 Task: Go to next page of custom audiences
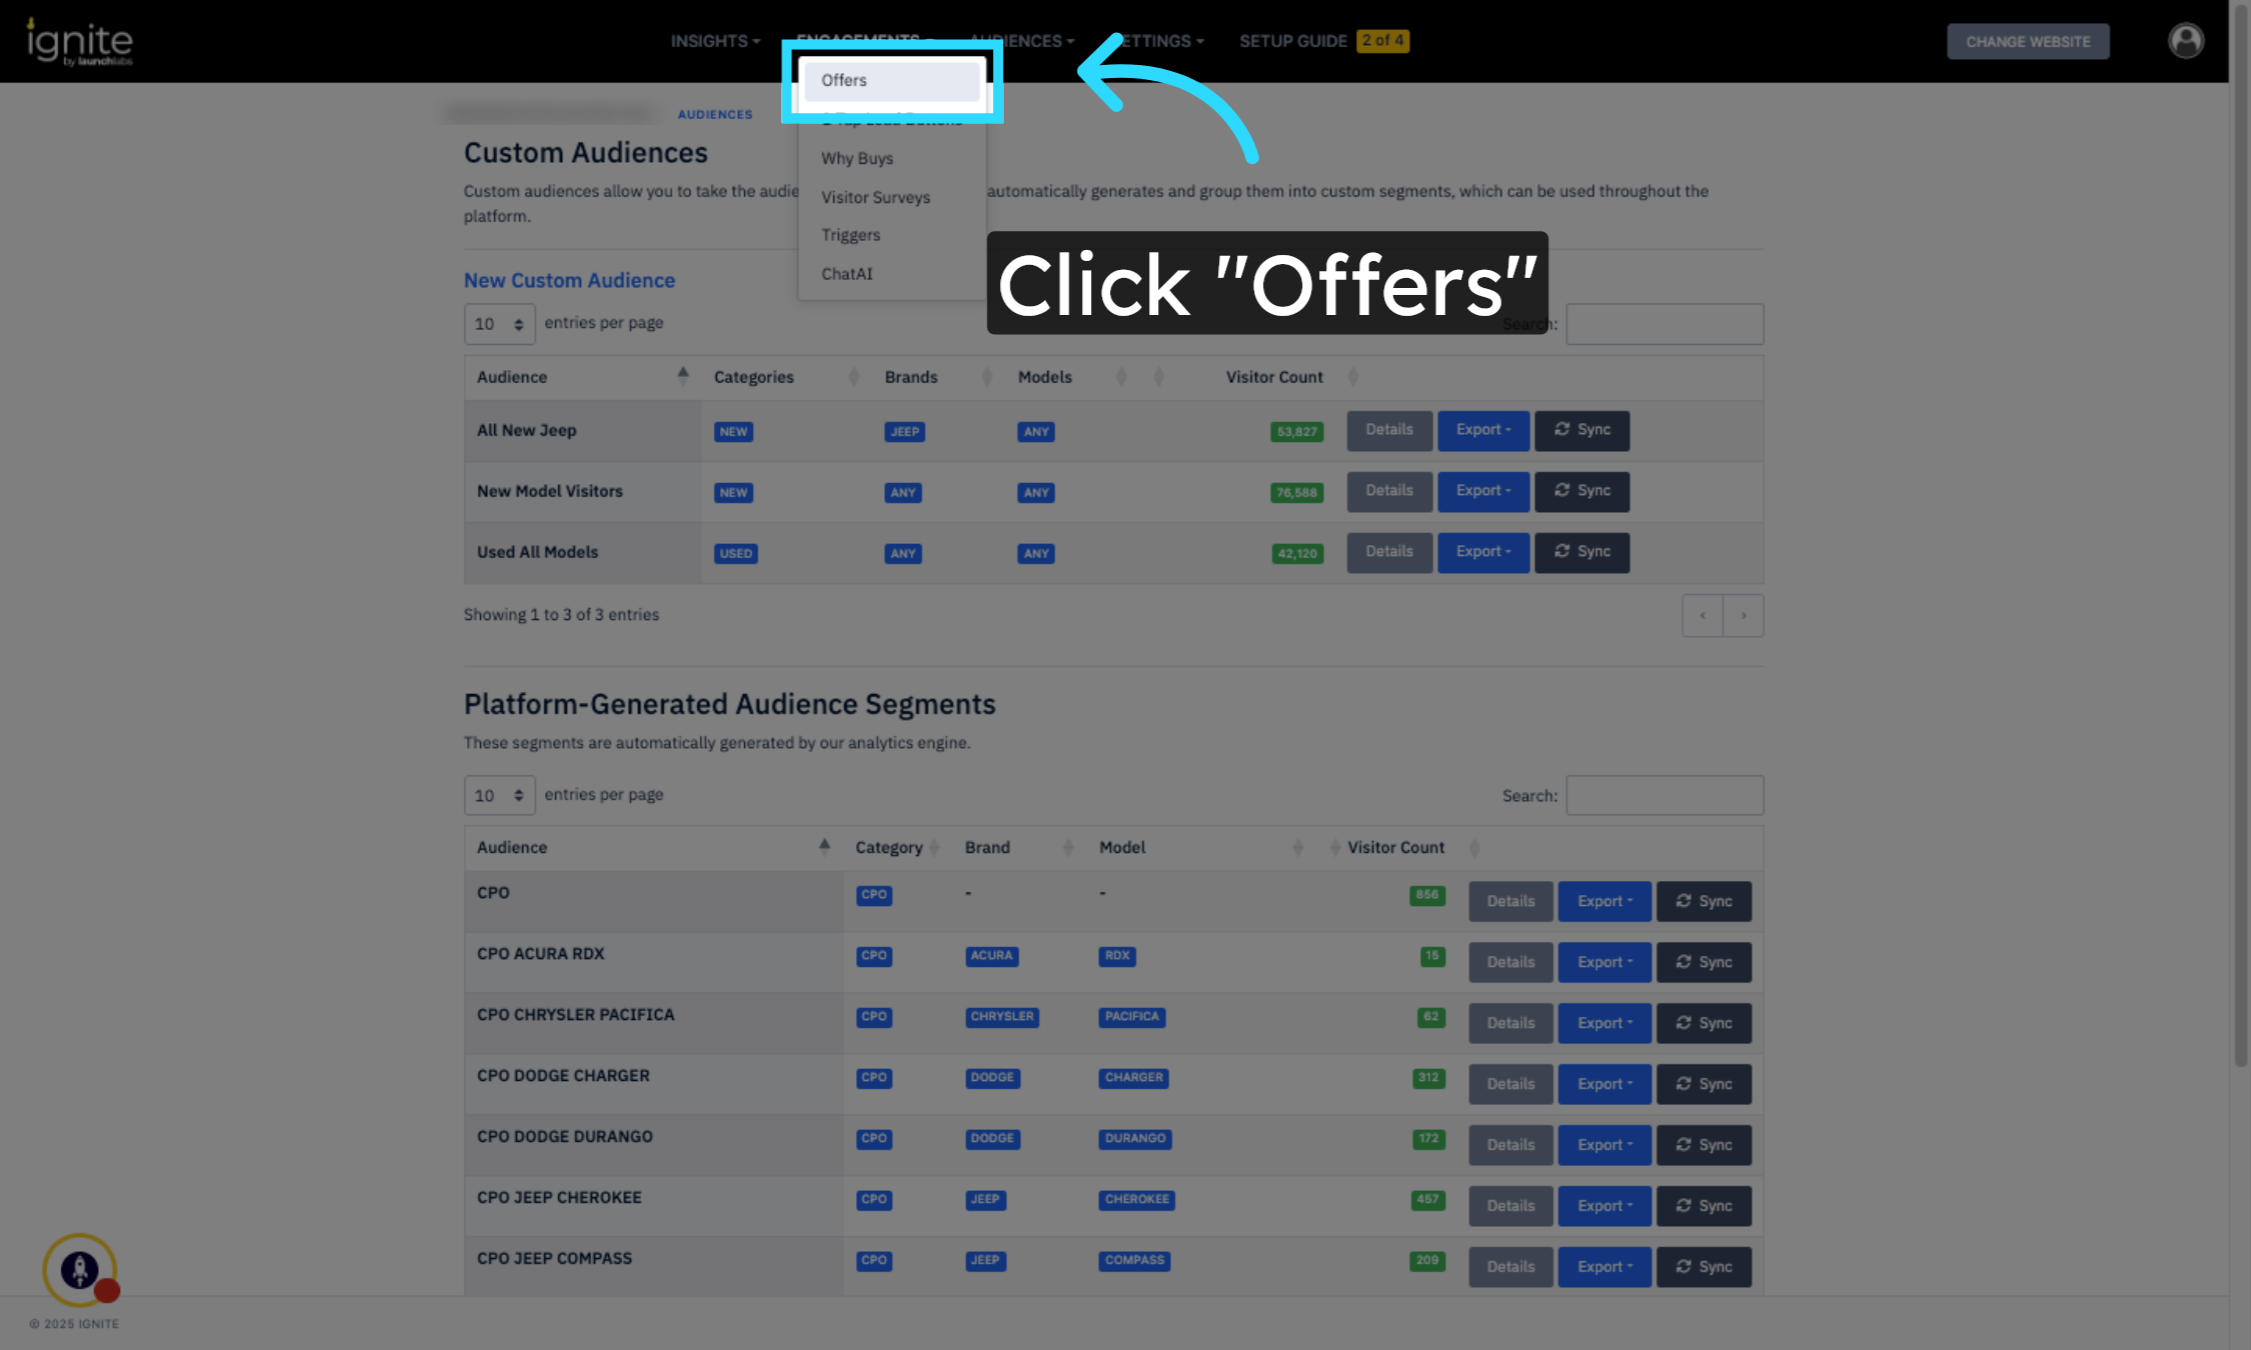point(1743,616)
